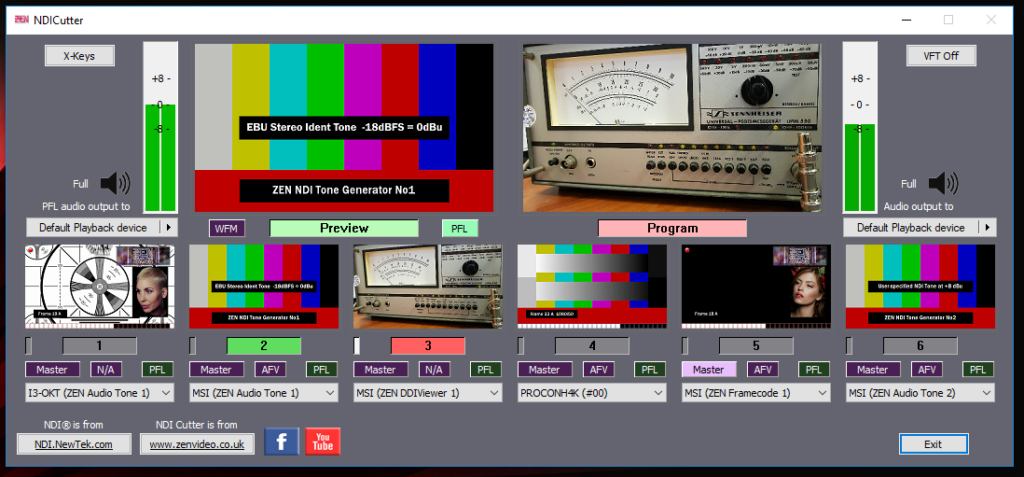This screenshot has height=477, width=1024.
Task: Toggle PFL on channel 2
Action: coord(322,369)
